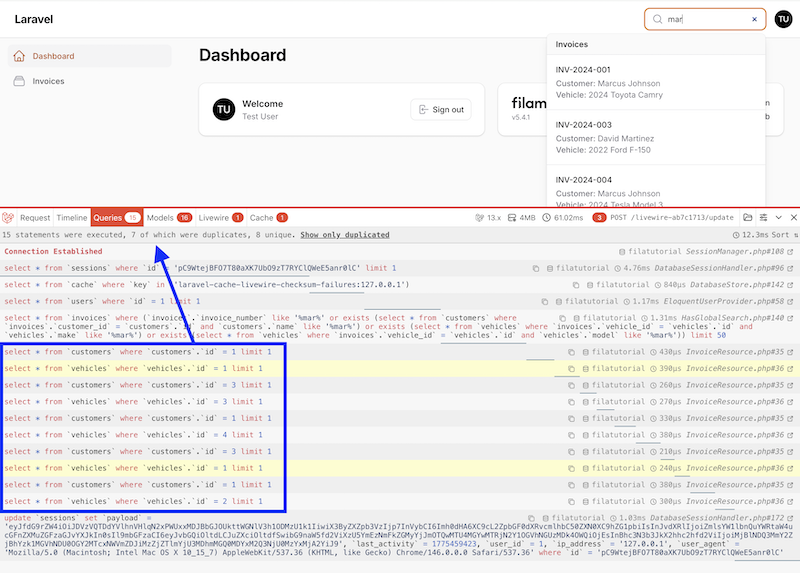Clear the global search with the x icon
Screen dimensions: 800x573
point(755,19)
